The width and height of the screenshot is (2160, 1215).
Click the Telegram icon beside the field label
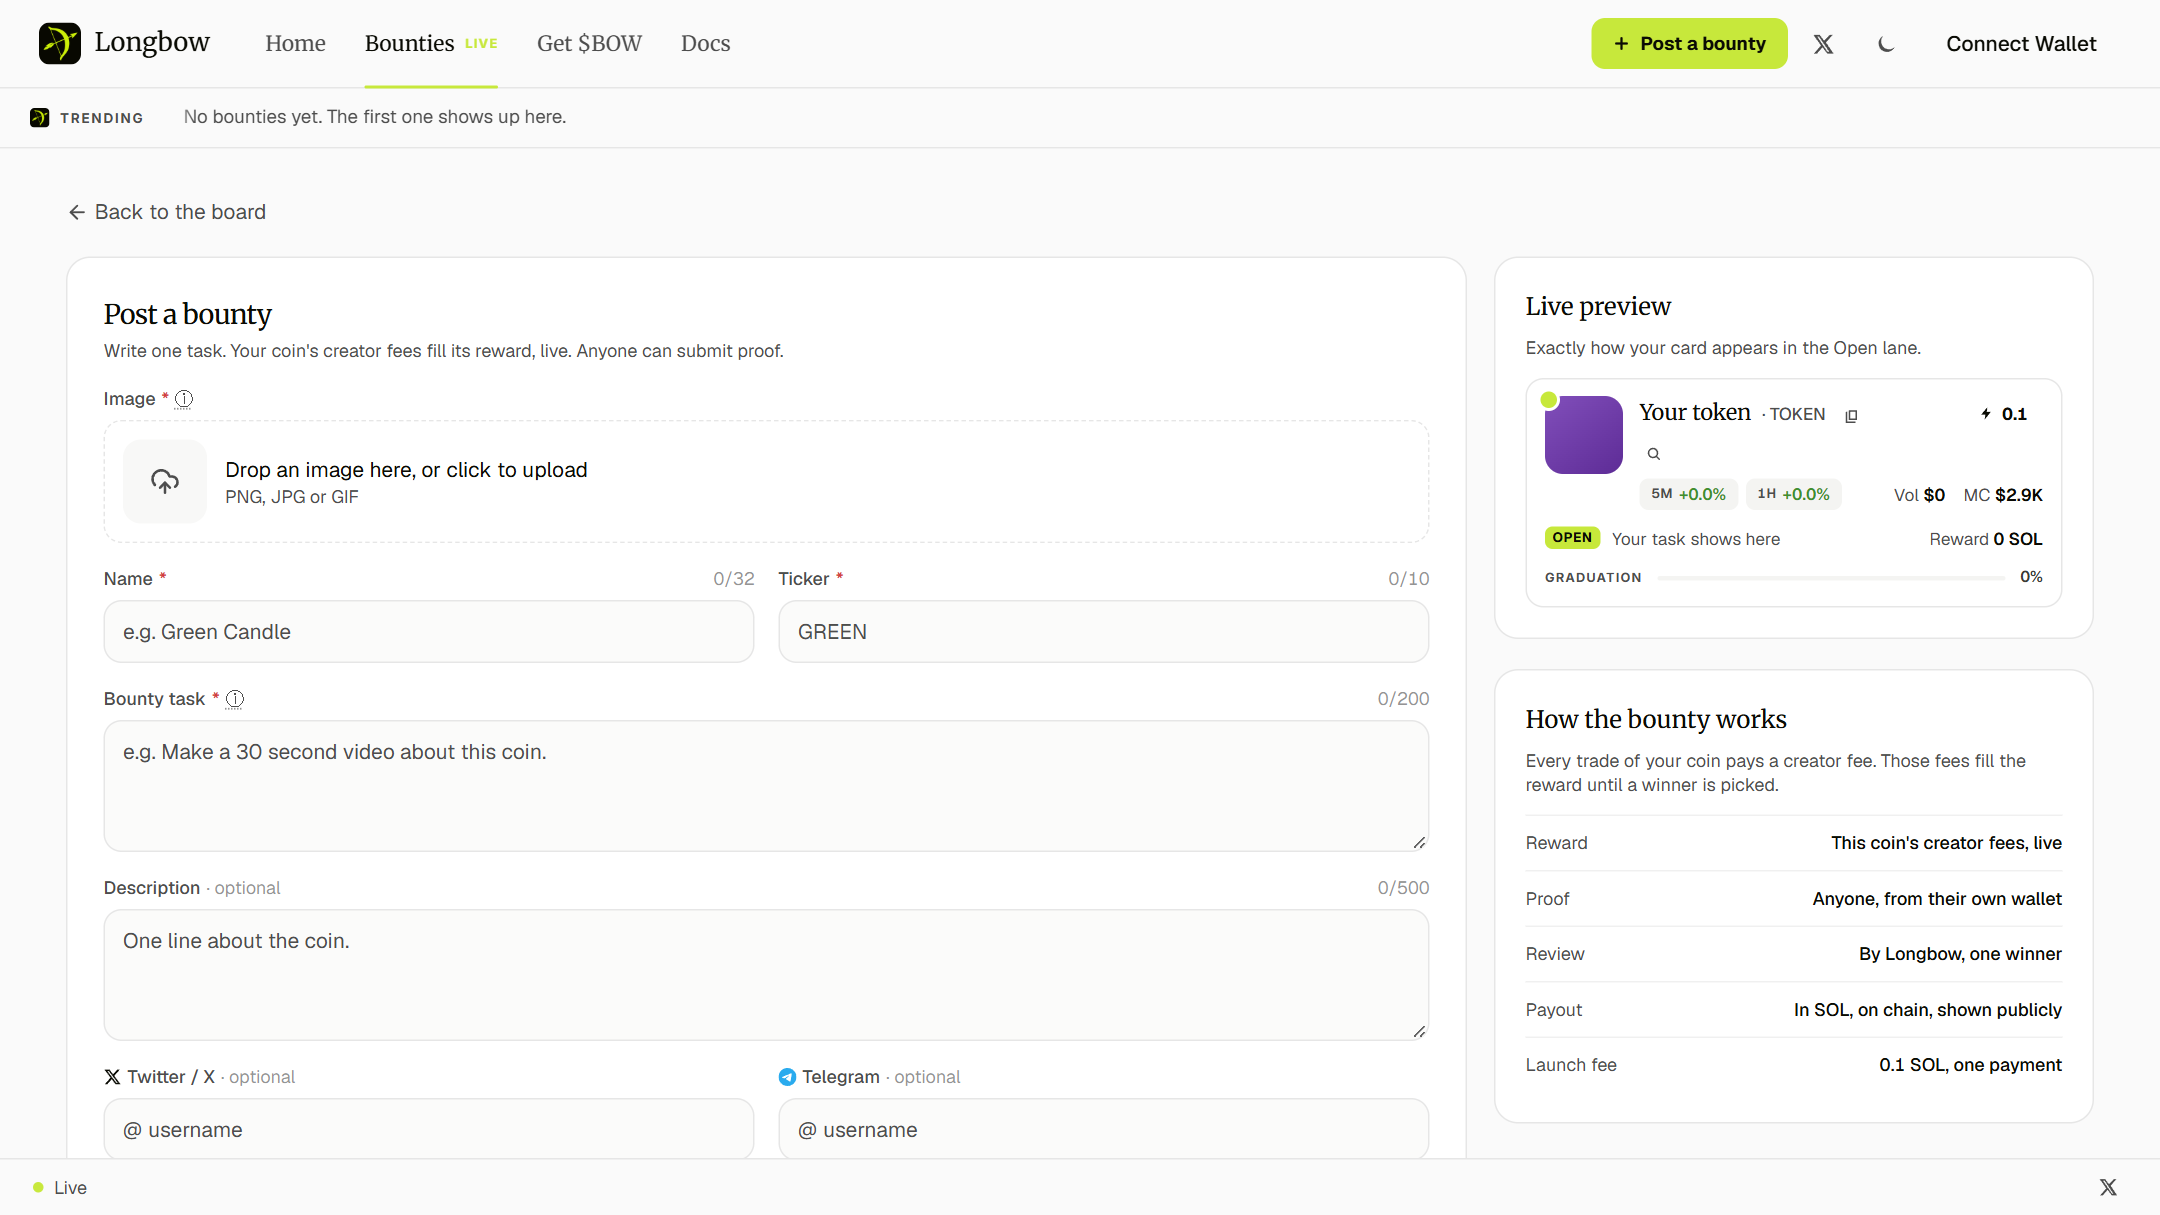[787, 1077]
